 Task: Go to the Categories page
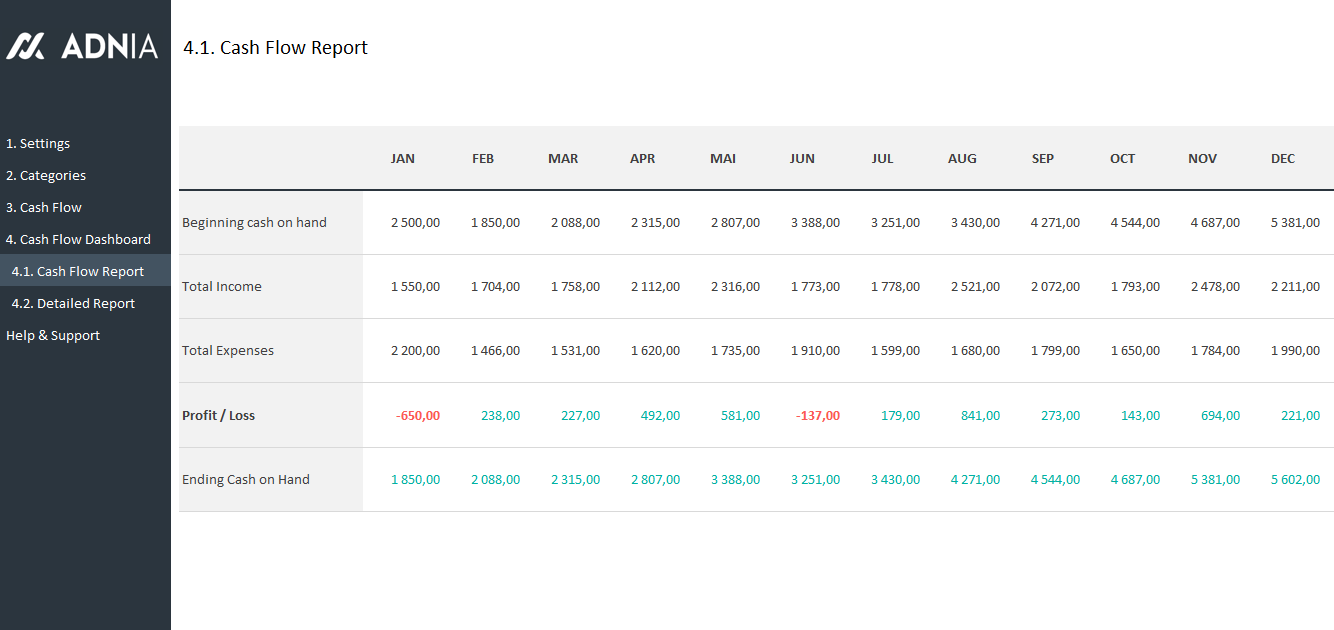tap(46, 175)
